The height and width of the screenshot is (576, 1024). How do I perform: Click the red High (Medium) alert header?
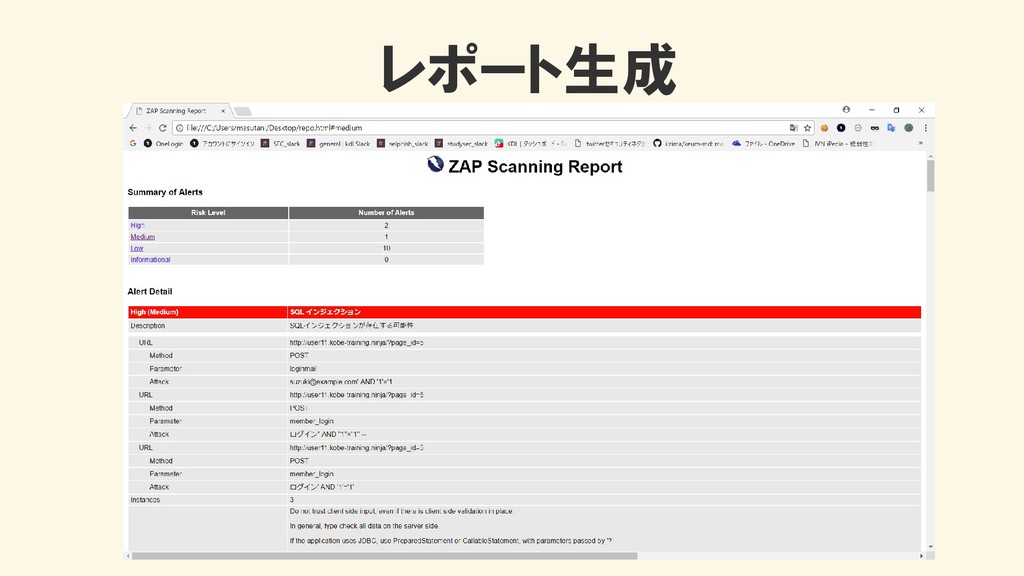coord(208,312)
